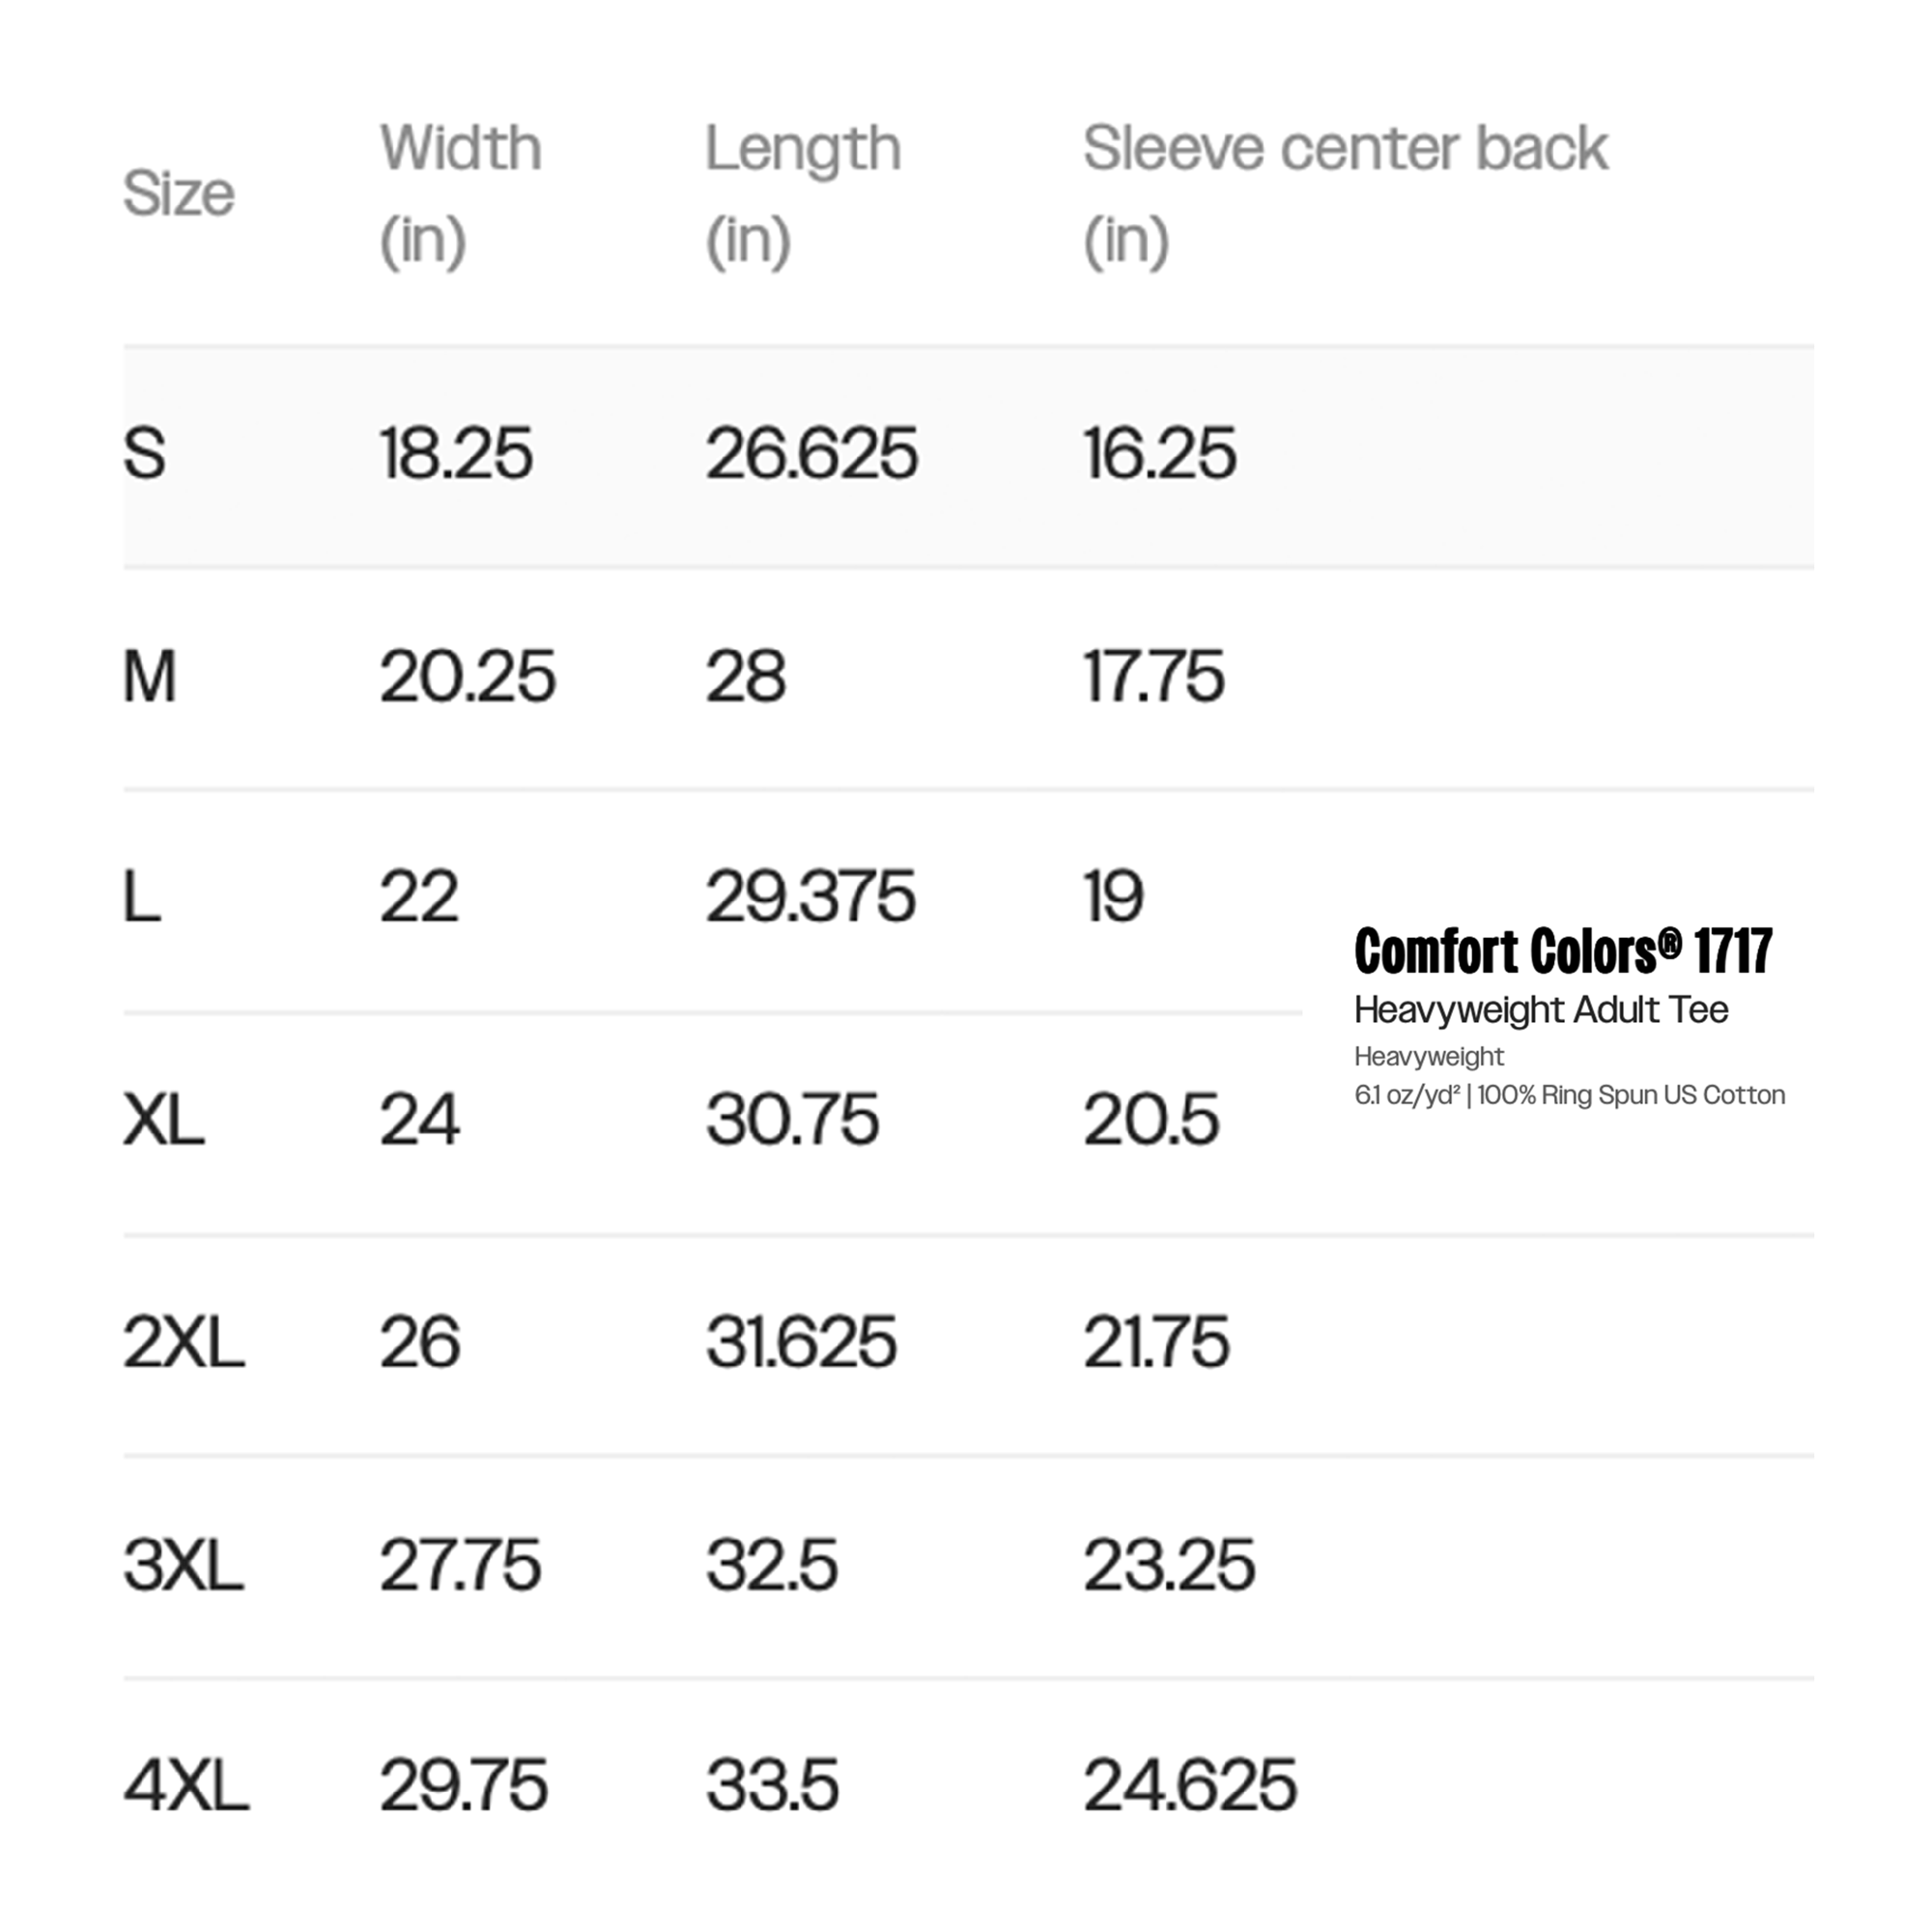Click the Comfort Colors 1717 title

pos(1563,951)
